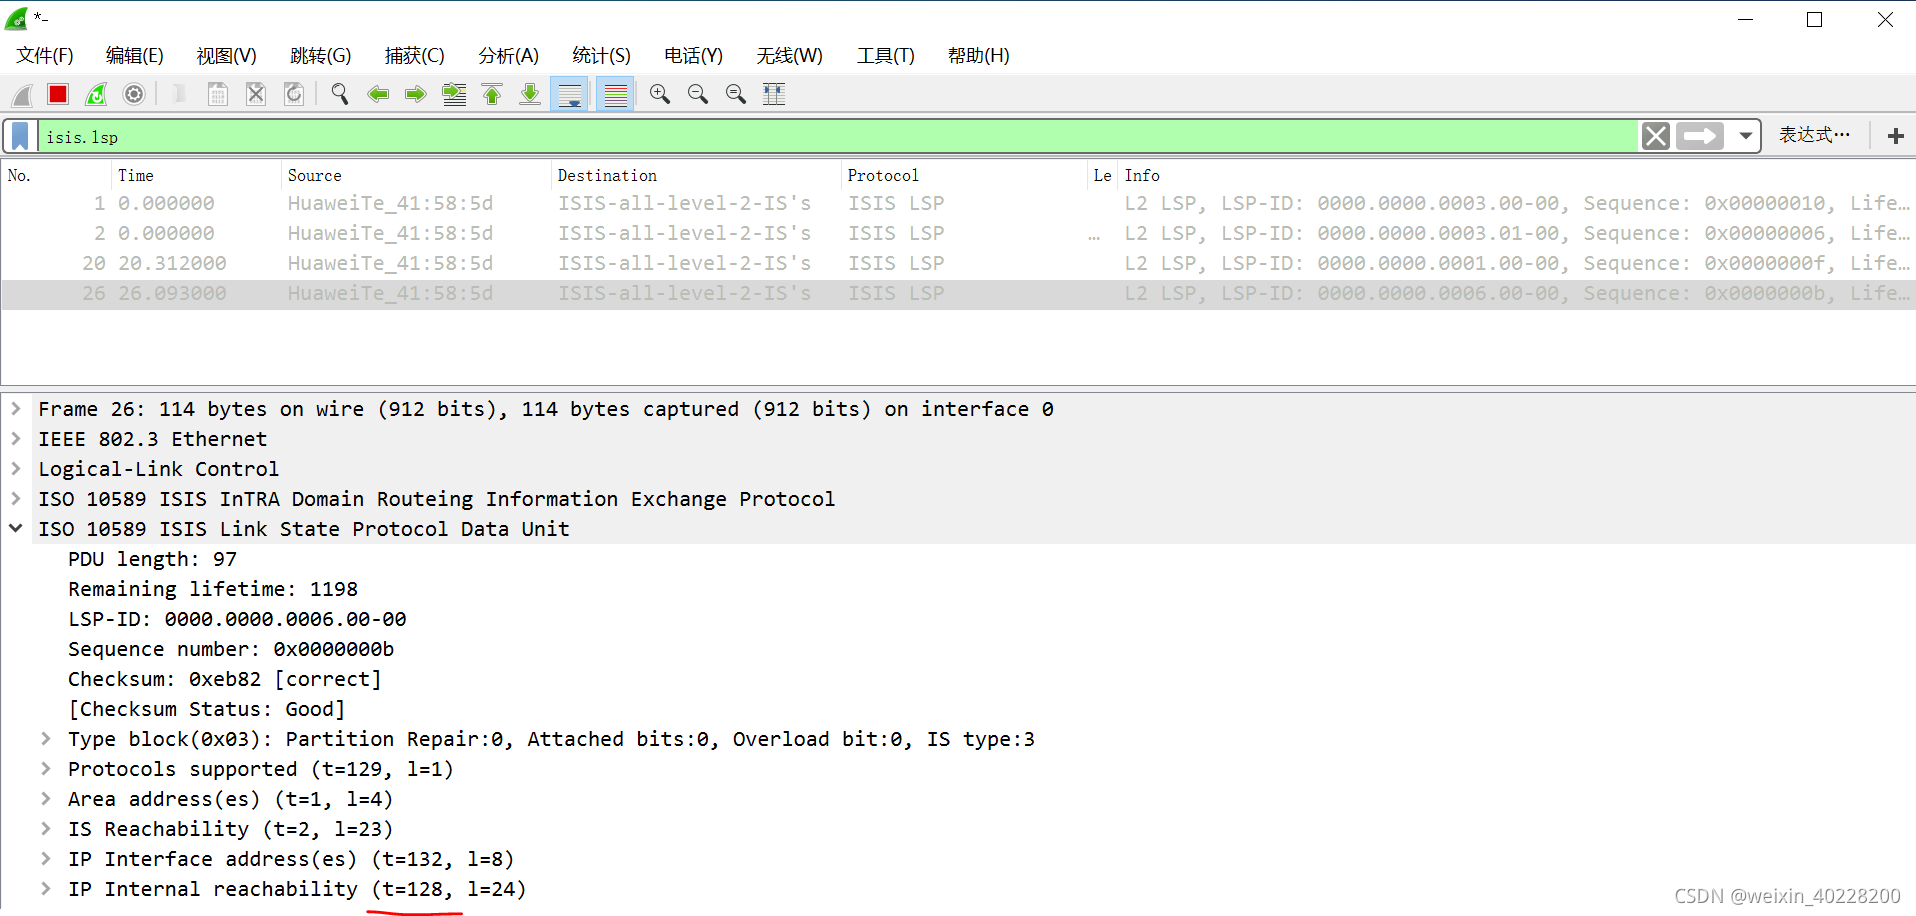Go back in packet history arrow
1916x916 pixels.
(378, 94)
